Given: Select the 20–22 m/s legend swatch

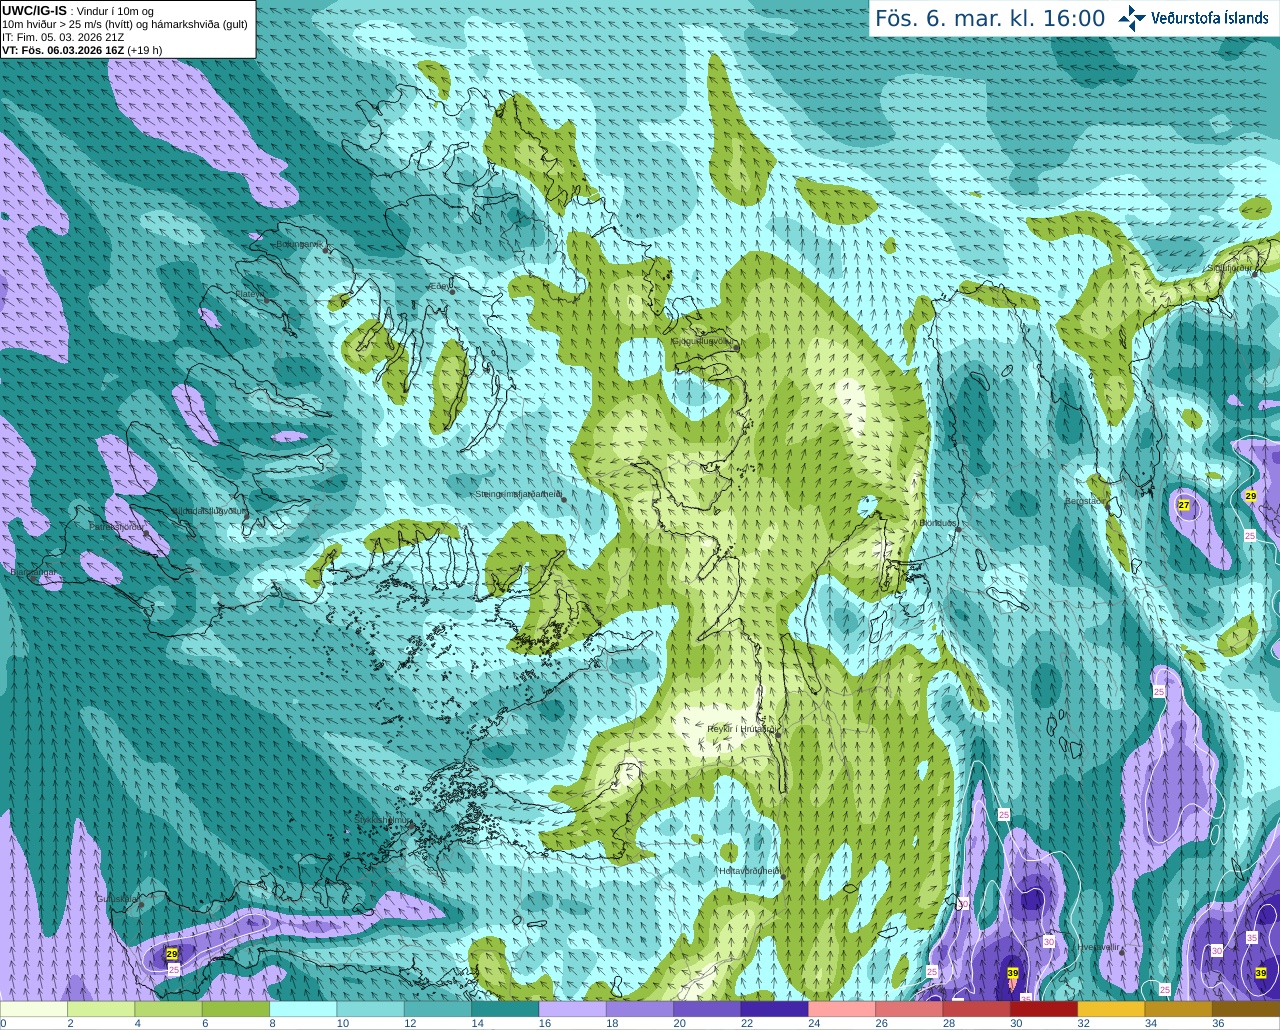Looking at the screenshot, I should [707, 1009].
